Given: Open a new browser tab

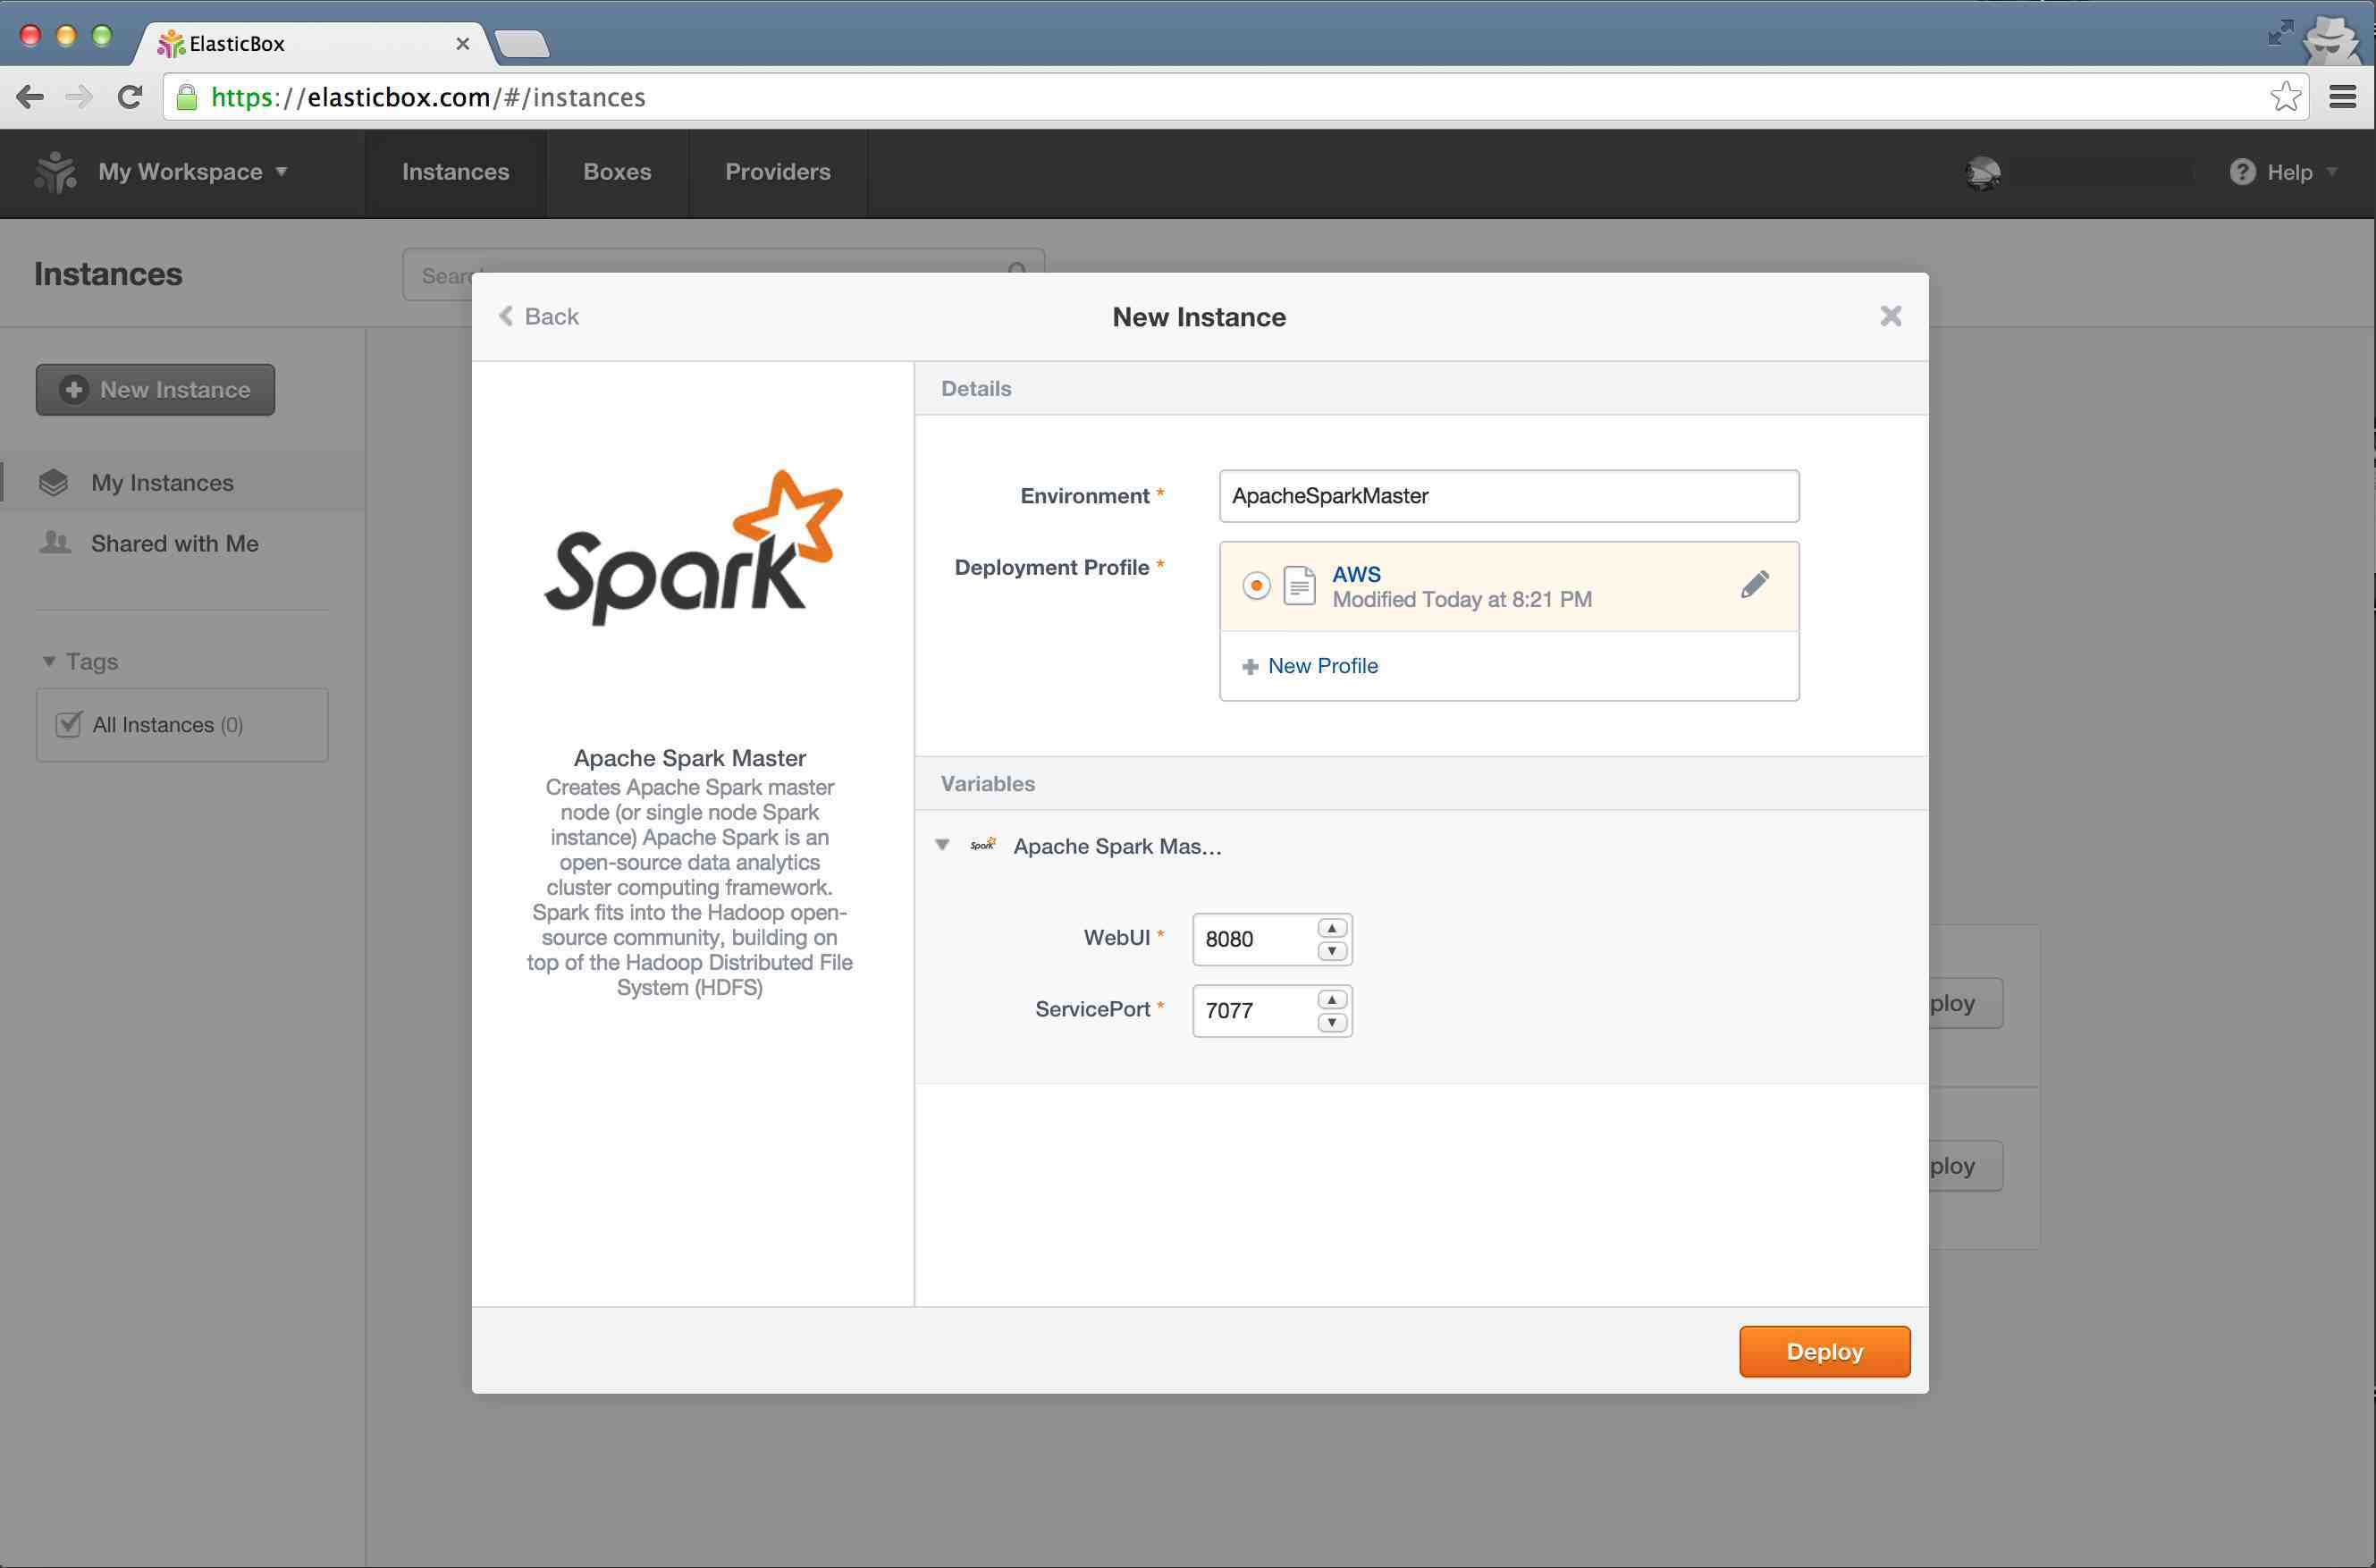Looking at the screenshot, I should [521, 44].
